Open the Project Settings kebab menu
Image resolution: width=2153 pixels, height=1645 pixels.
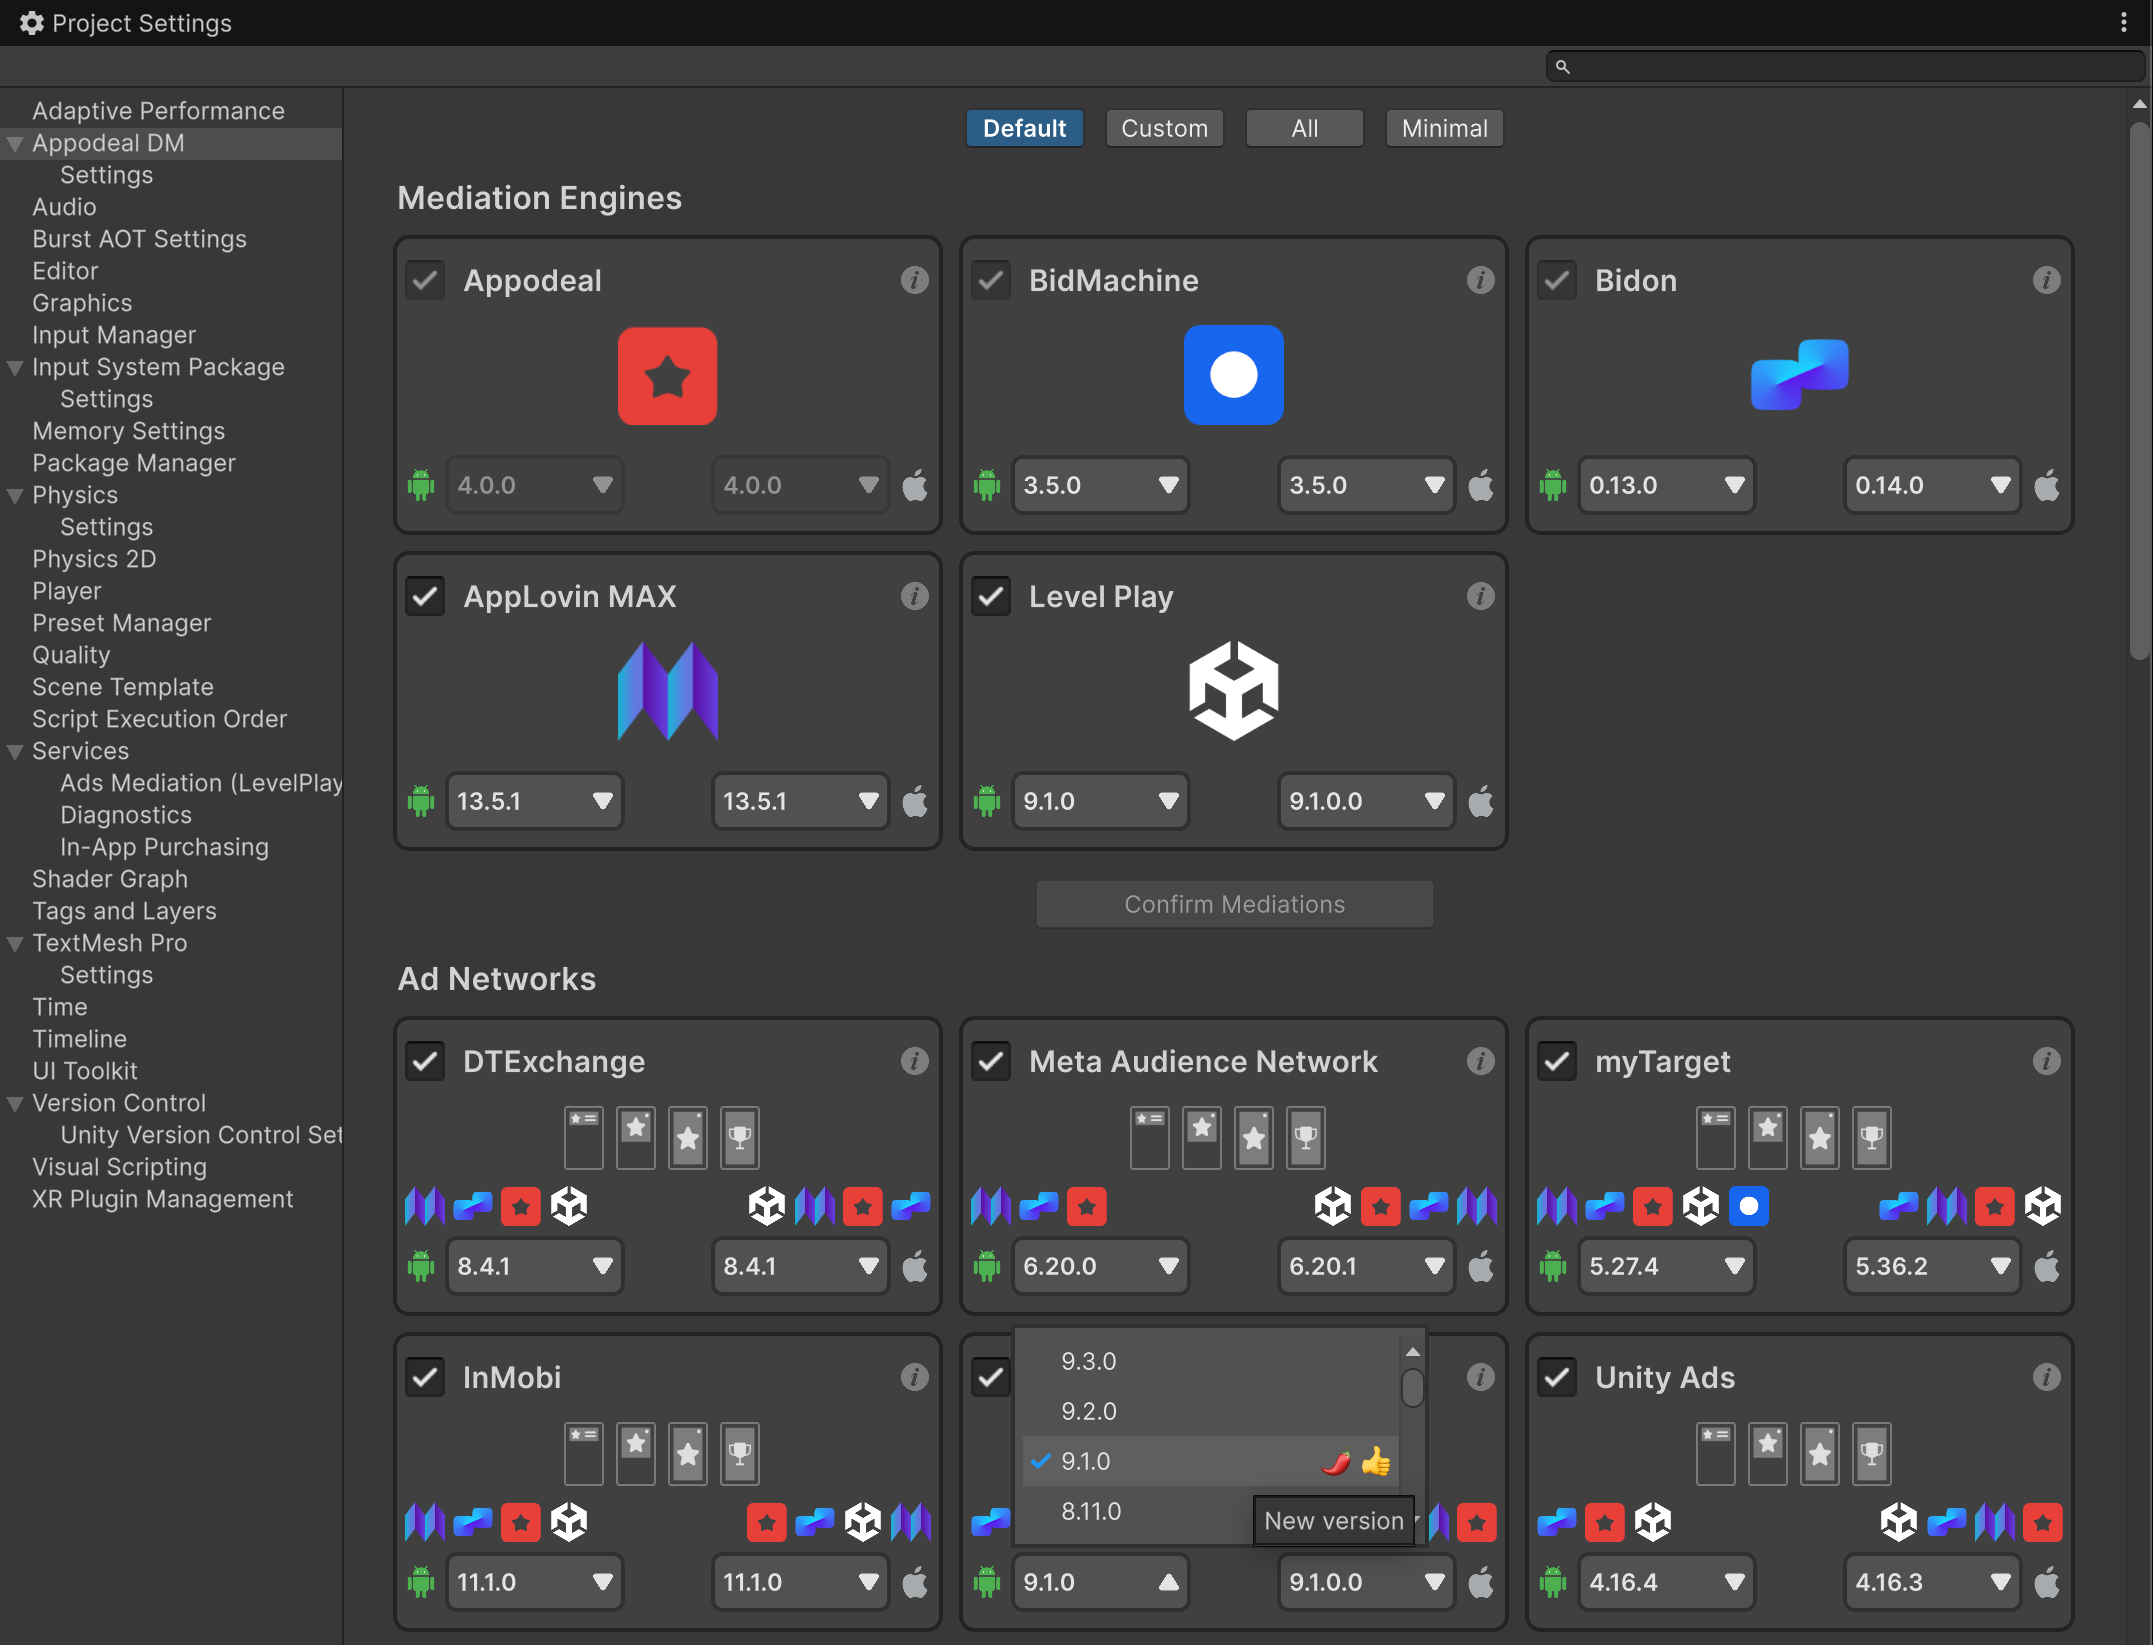pos(2123,22)
